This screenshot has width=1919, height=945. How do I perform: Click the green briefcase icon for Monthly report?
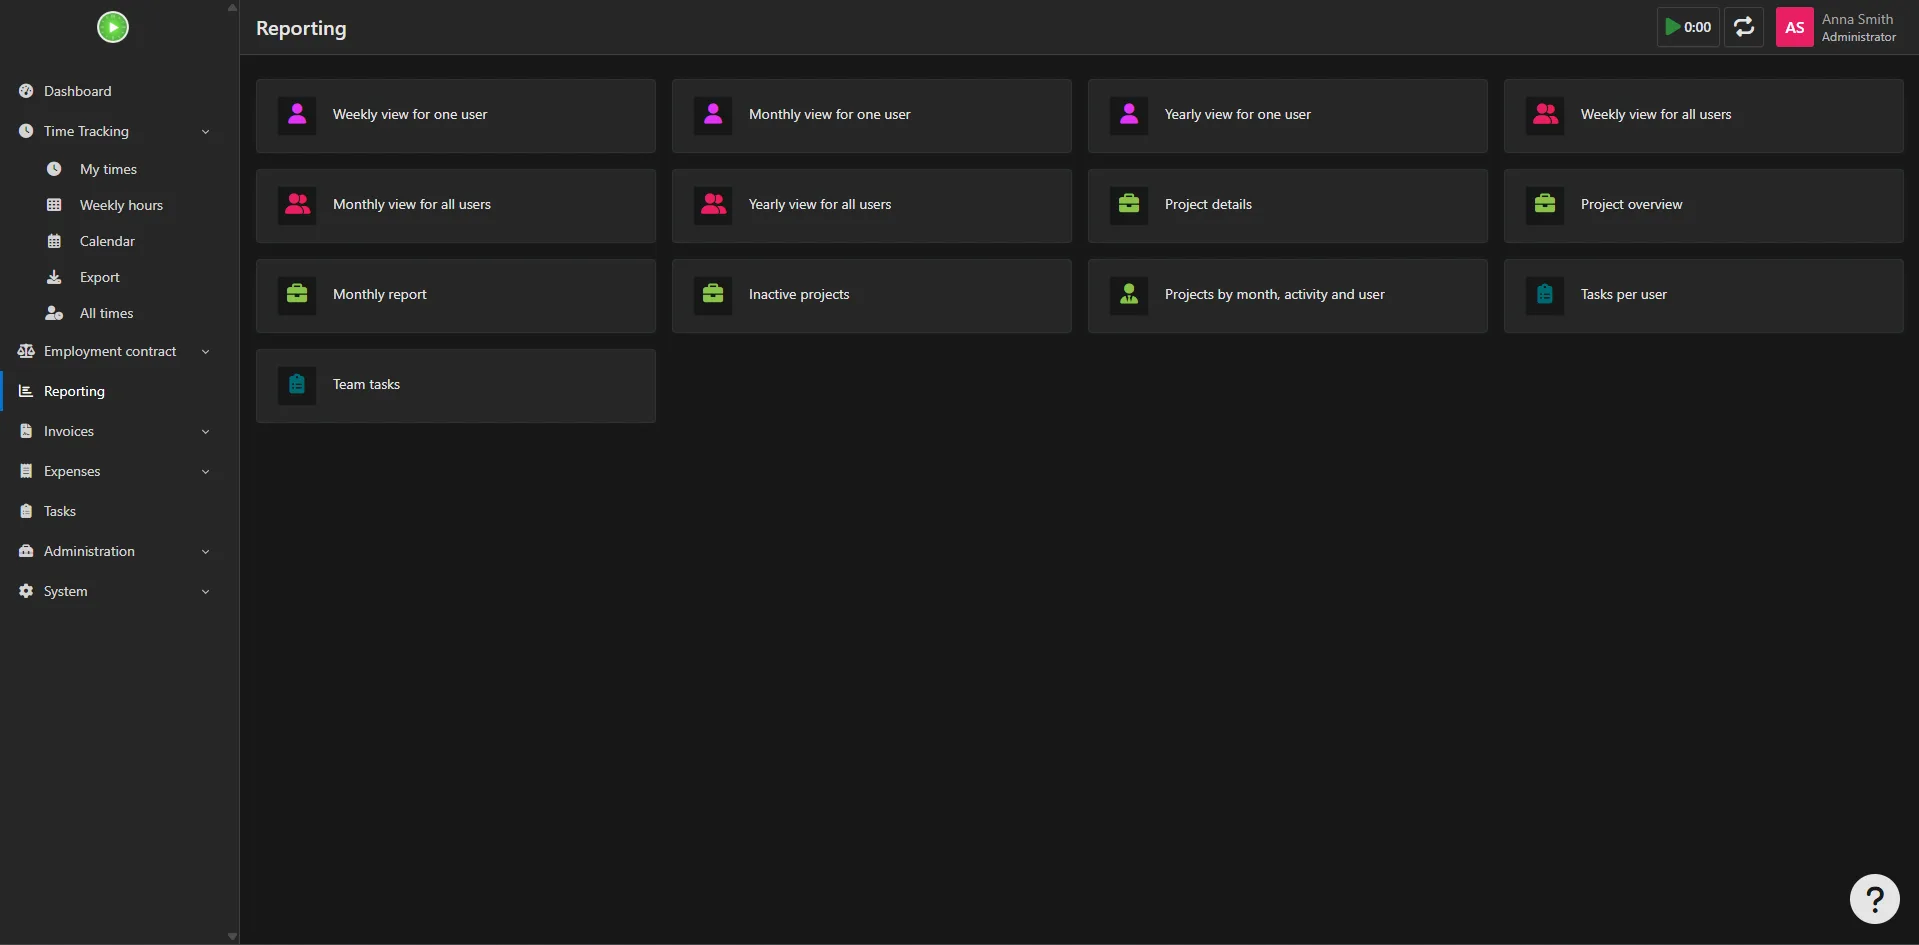(x=297, y=295)
